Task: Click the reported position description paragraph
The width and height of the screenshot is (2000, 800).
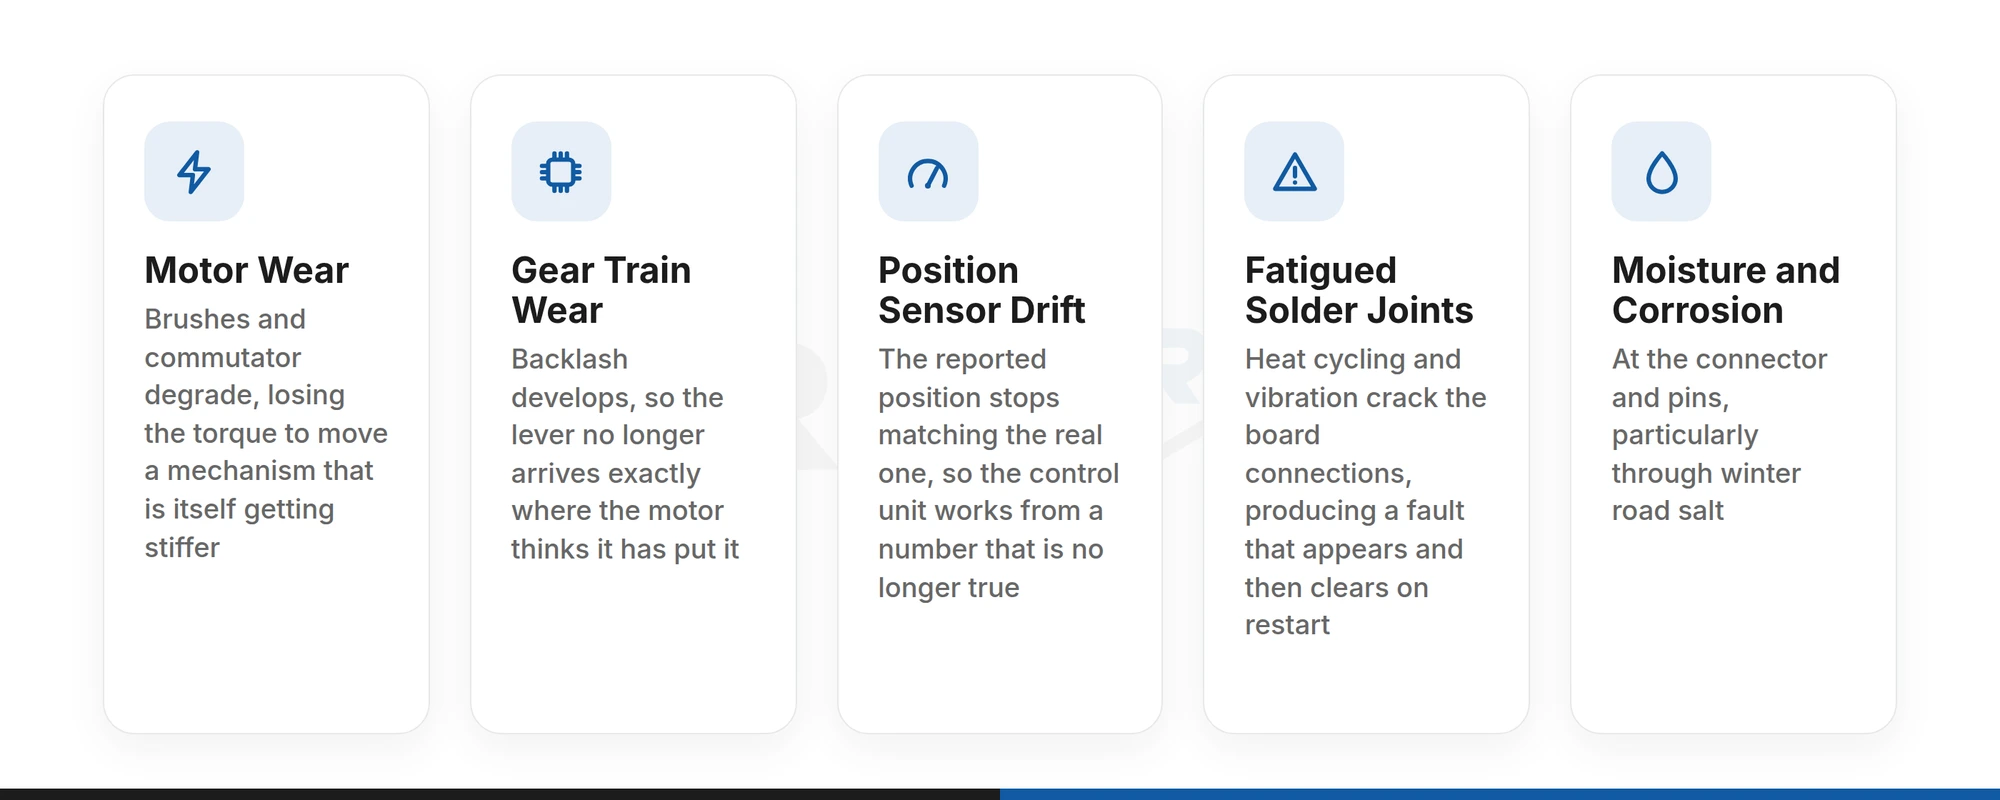Action: [999, 473]
